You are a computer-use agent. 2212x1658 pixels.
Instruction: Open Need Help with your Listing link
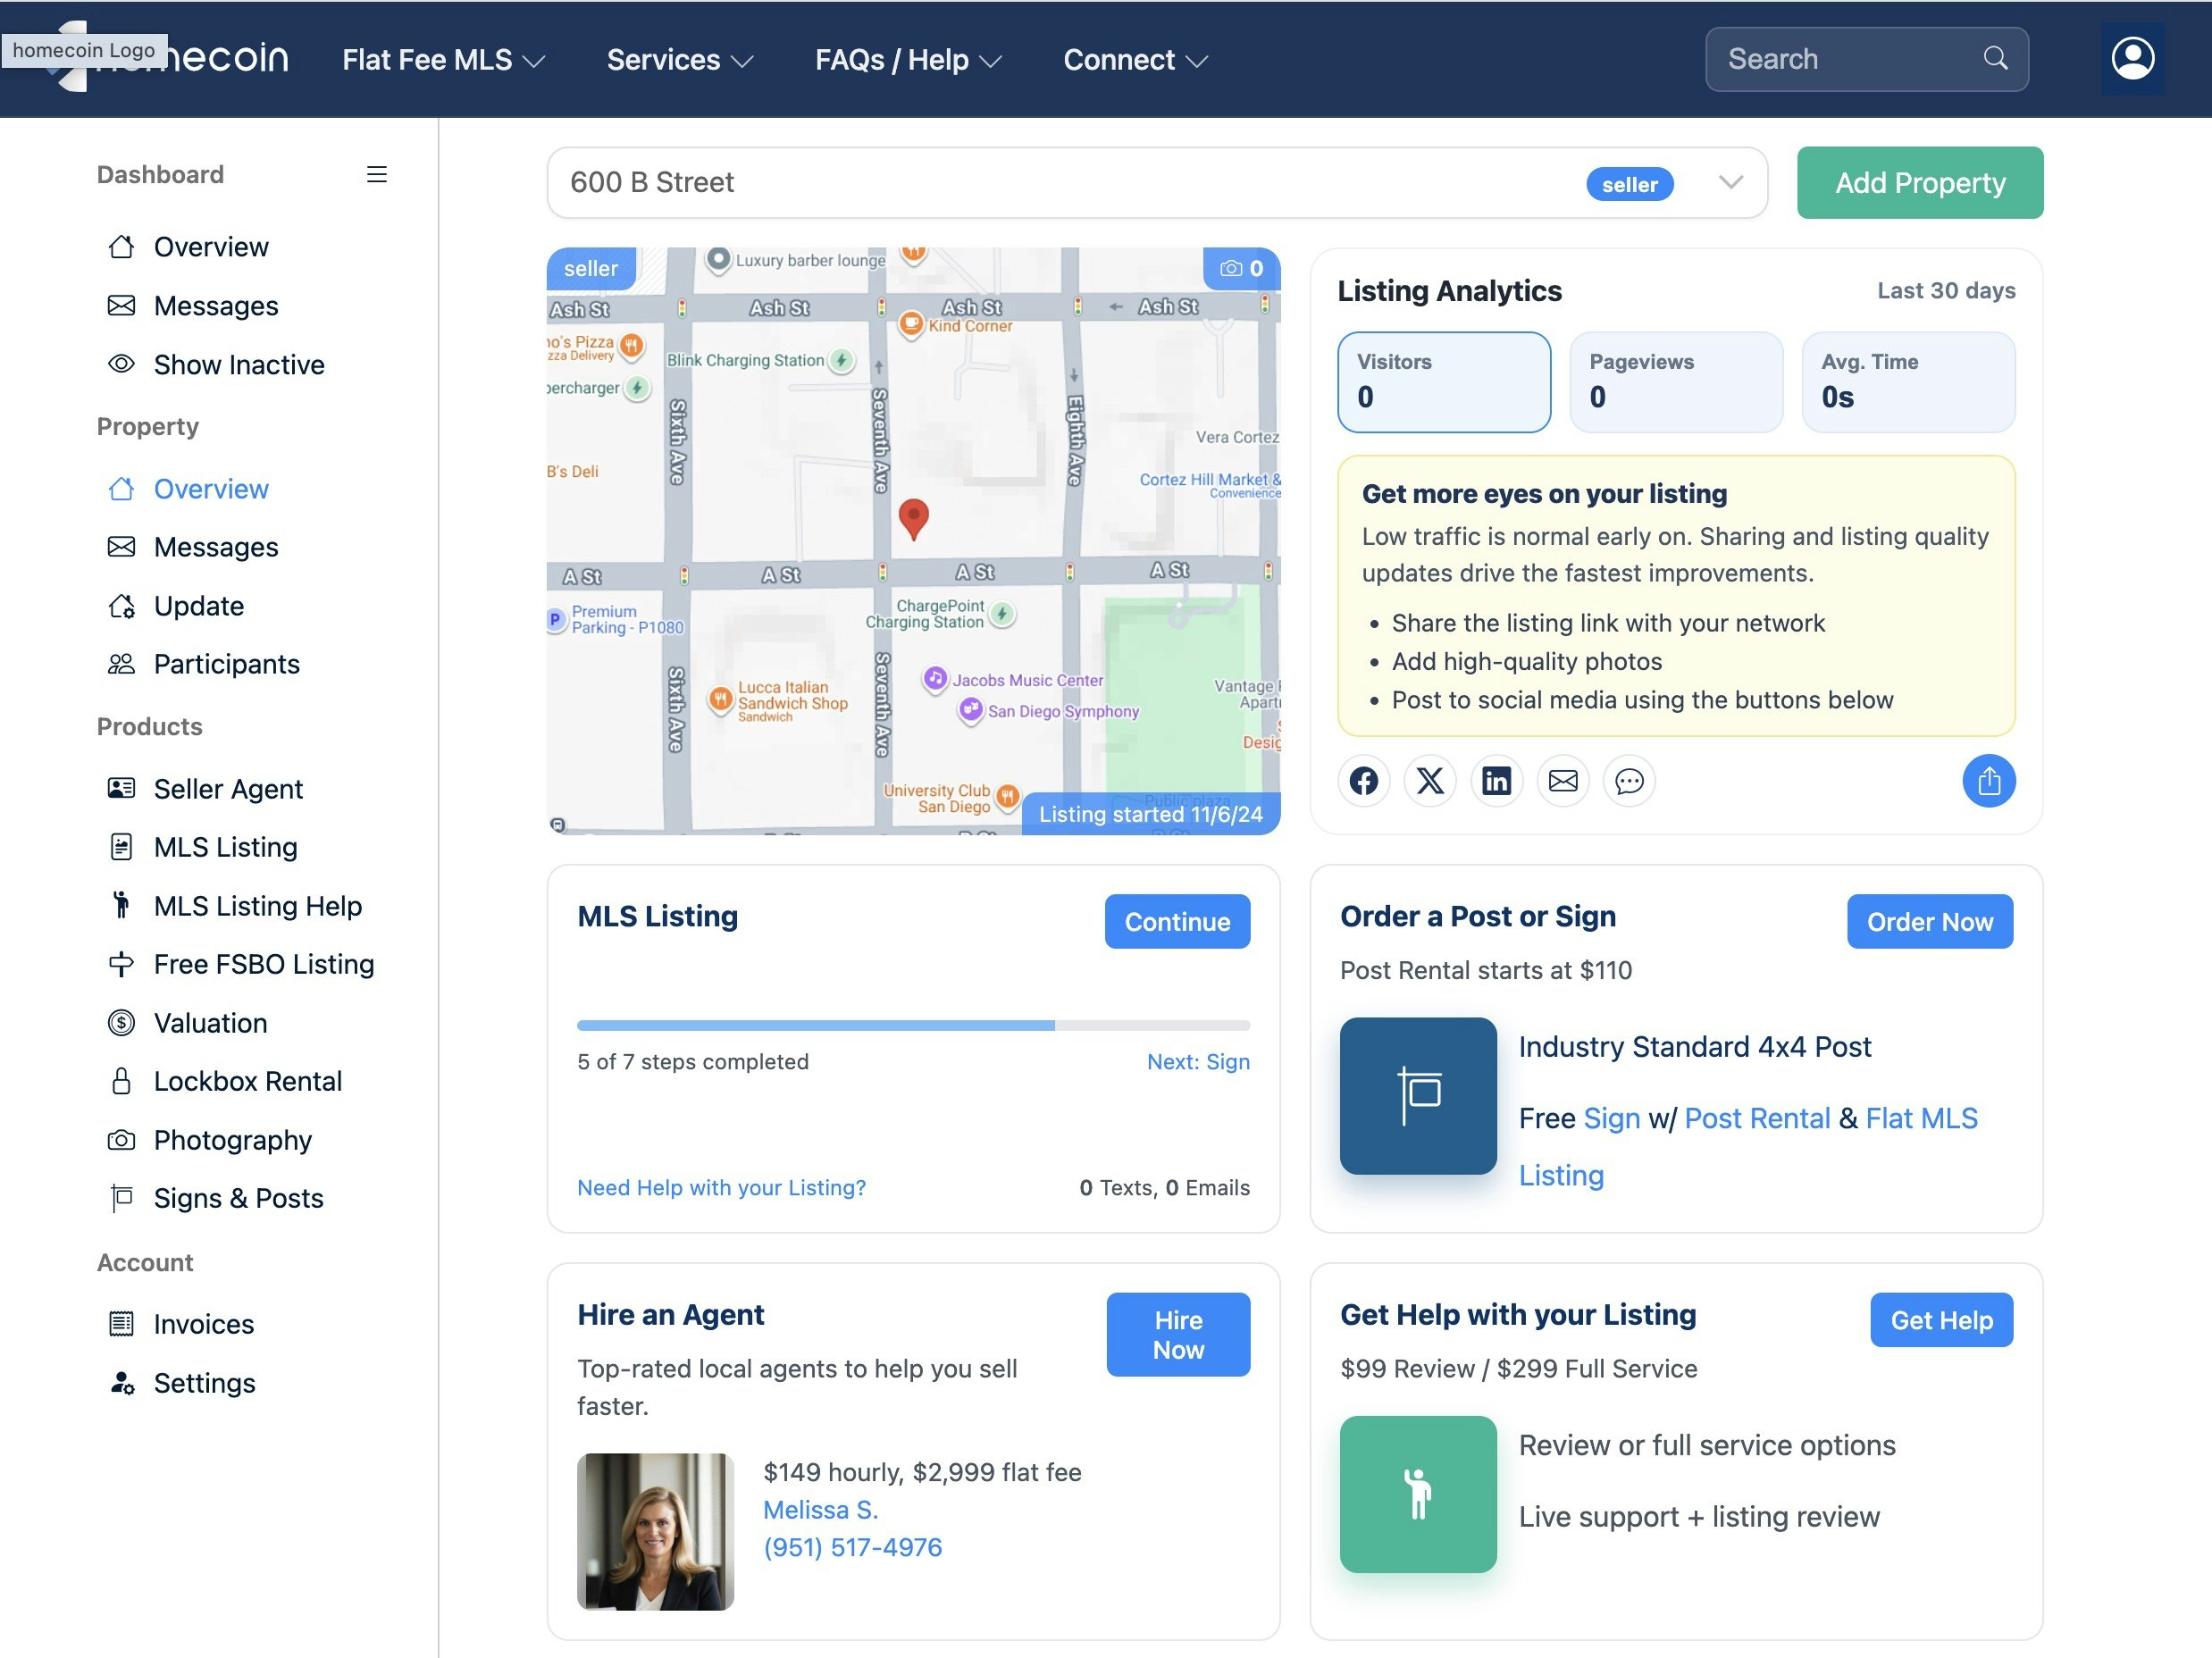point(721,1187)
